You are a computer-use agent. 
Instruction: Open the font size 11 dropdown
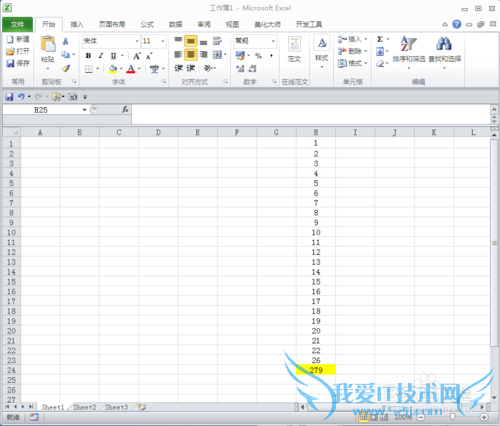coord(163,41)
